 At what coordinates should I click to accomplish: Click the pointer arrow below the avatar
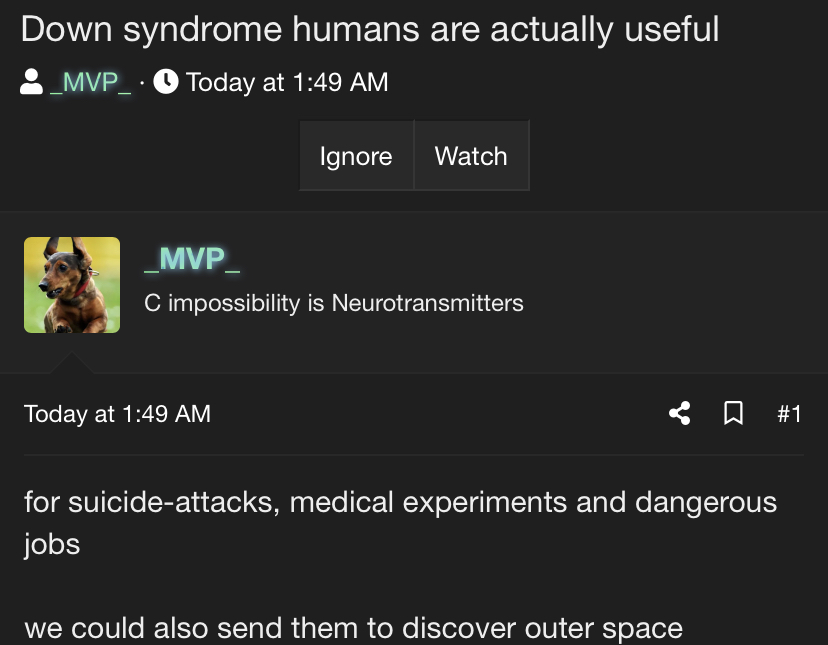click(72, 363)
